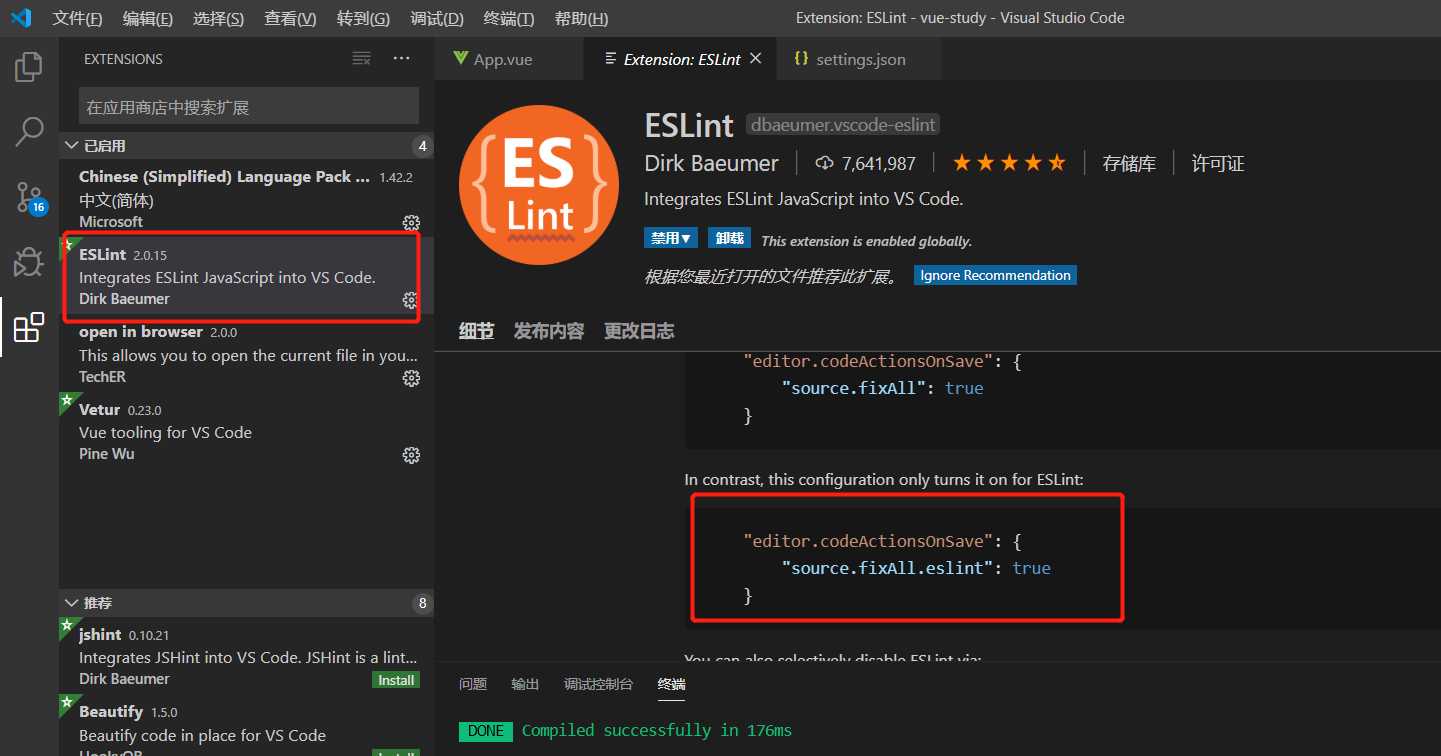
Task: Open publisher Dirk Baeumer link in ESLint header
Action: point(712,163)
